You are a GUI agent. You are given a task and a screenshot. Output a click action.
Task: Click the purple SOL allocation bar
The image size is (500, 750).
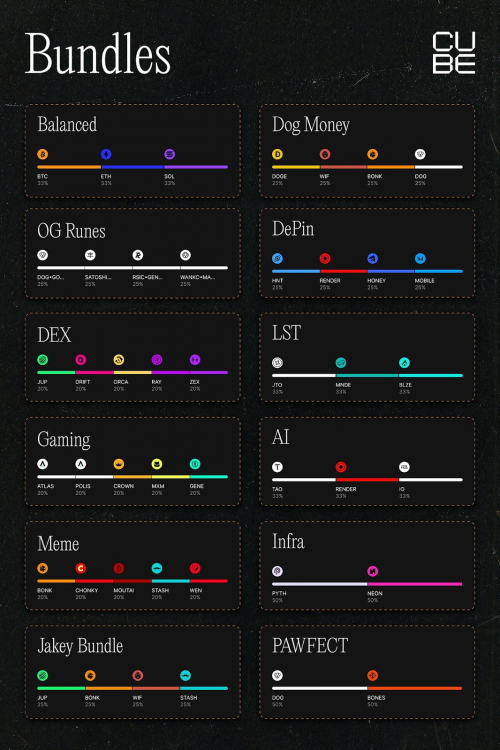pyautogui.click(x=196, y=167)
